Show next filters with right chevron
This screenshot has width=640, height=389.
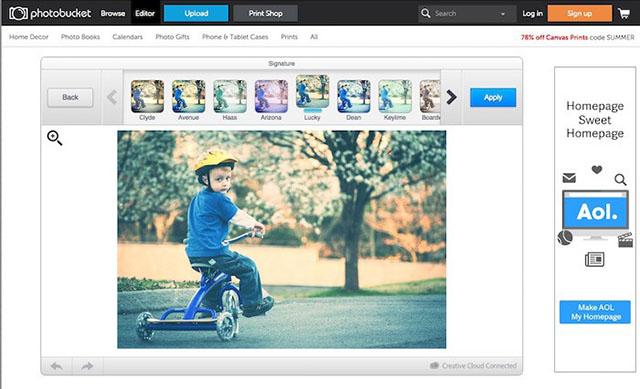[x=451, y=97]
